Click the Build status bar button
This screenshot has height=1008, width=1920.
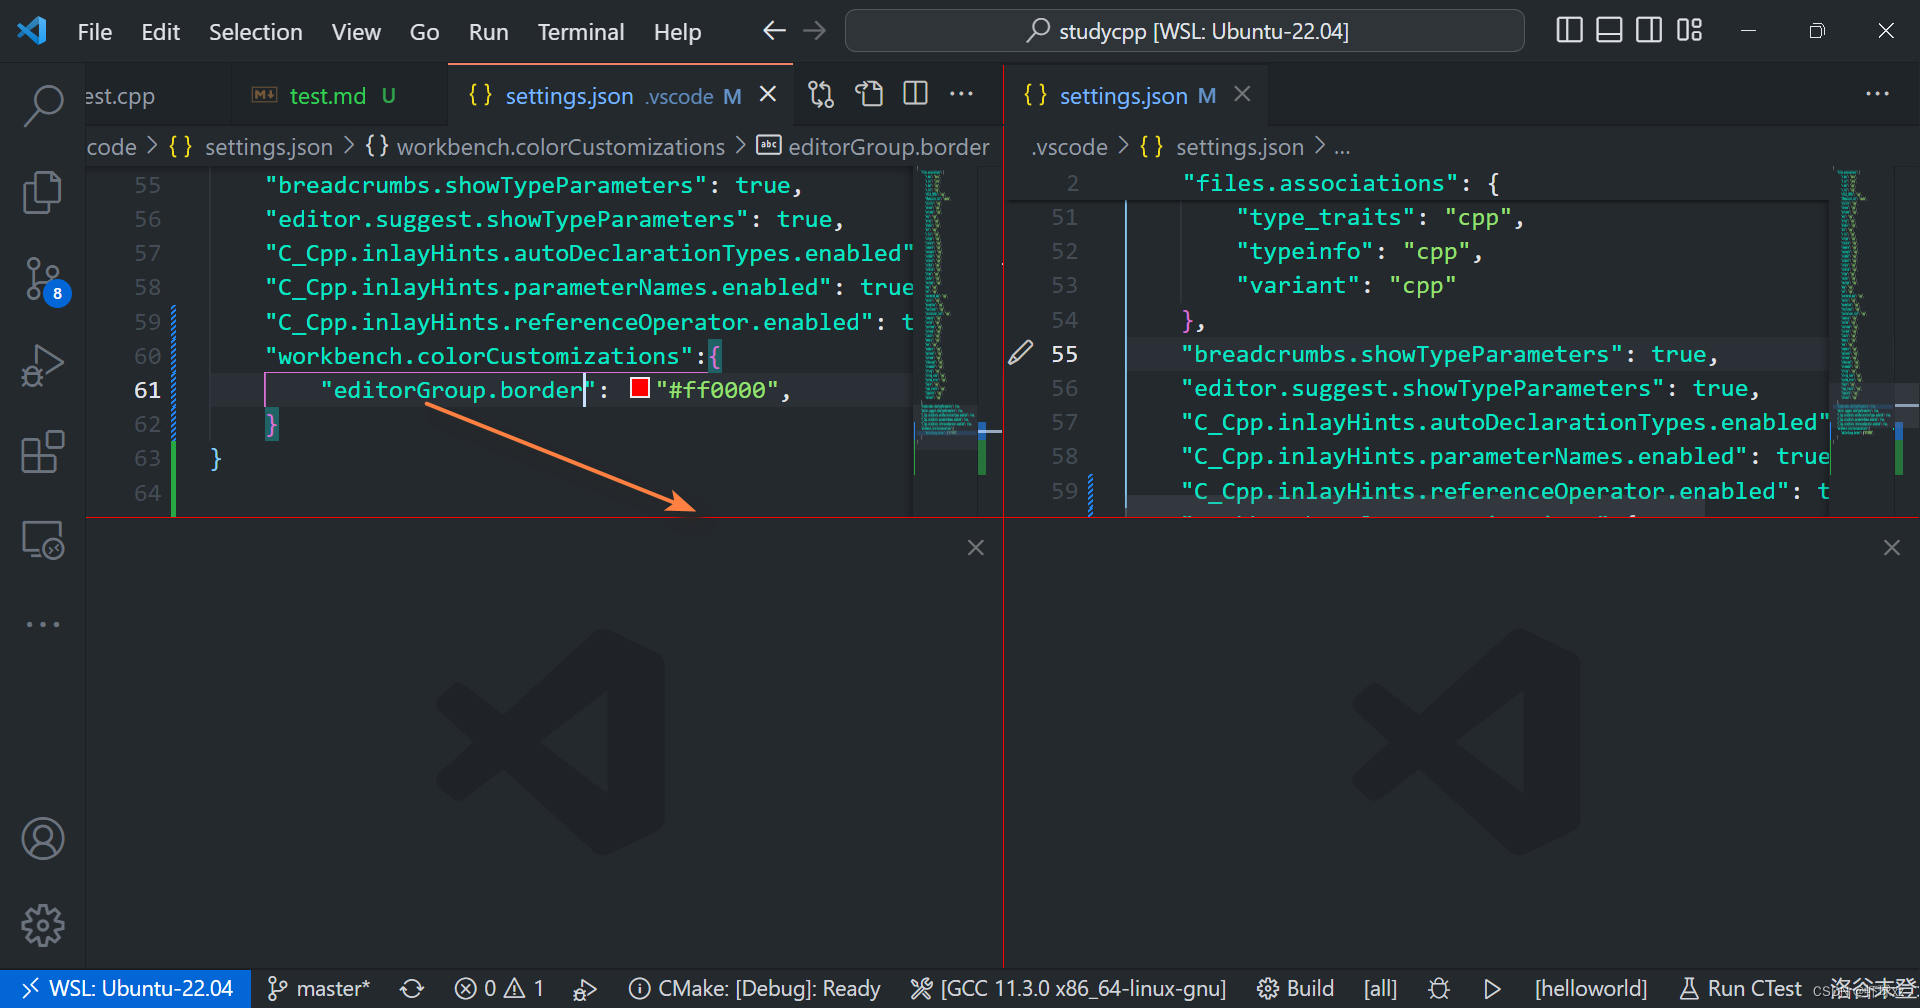tap(1296, 989)
